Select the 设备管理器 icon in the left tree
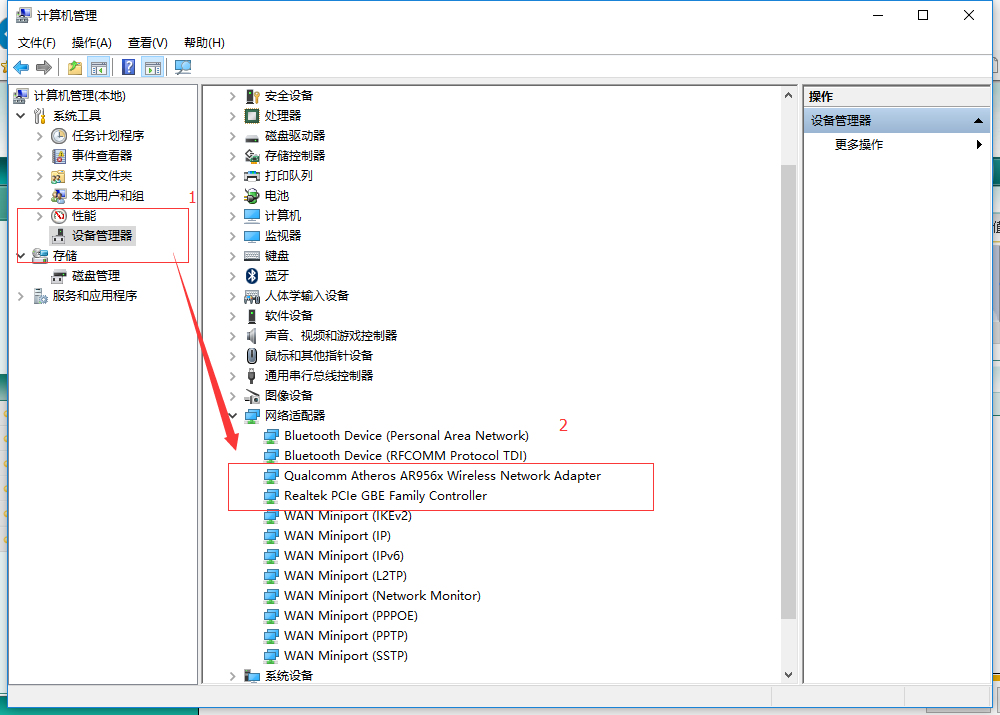This screenshot has height=715, width=1000. (57, 235)
